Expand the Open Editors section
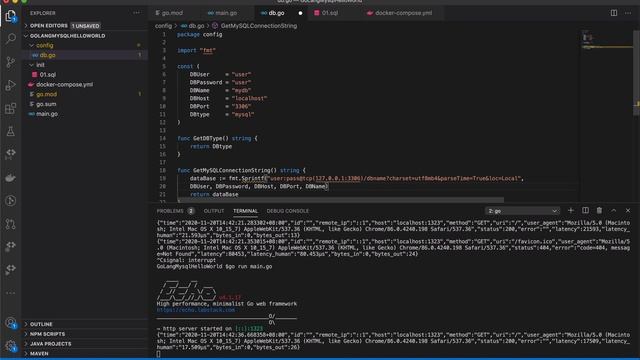The height and width of the screenshot is (360, 640). [x=85, y=26]
